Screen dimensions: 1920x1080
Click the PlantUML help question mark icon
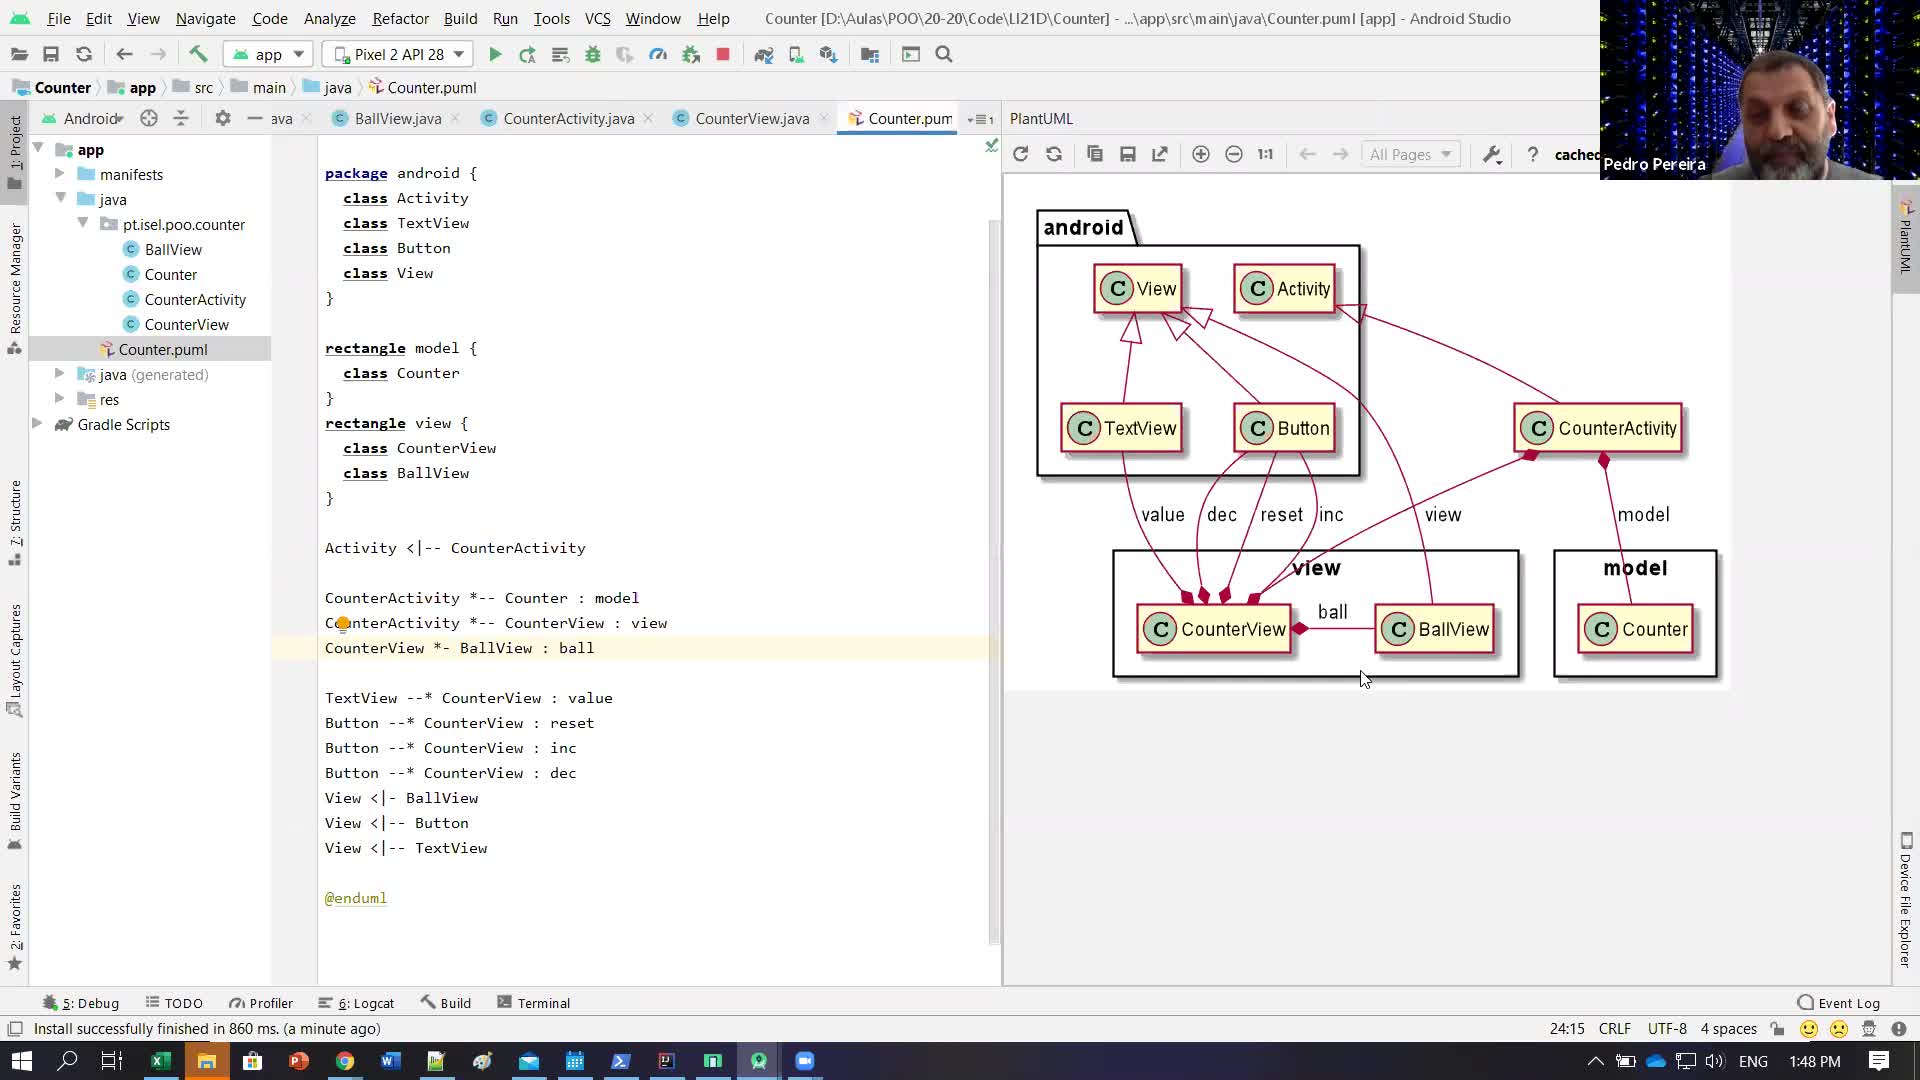pos(1532,154)
